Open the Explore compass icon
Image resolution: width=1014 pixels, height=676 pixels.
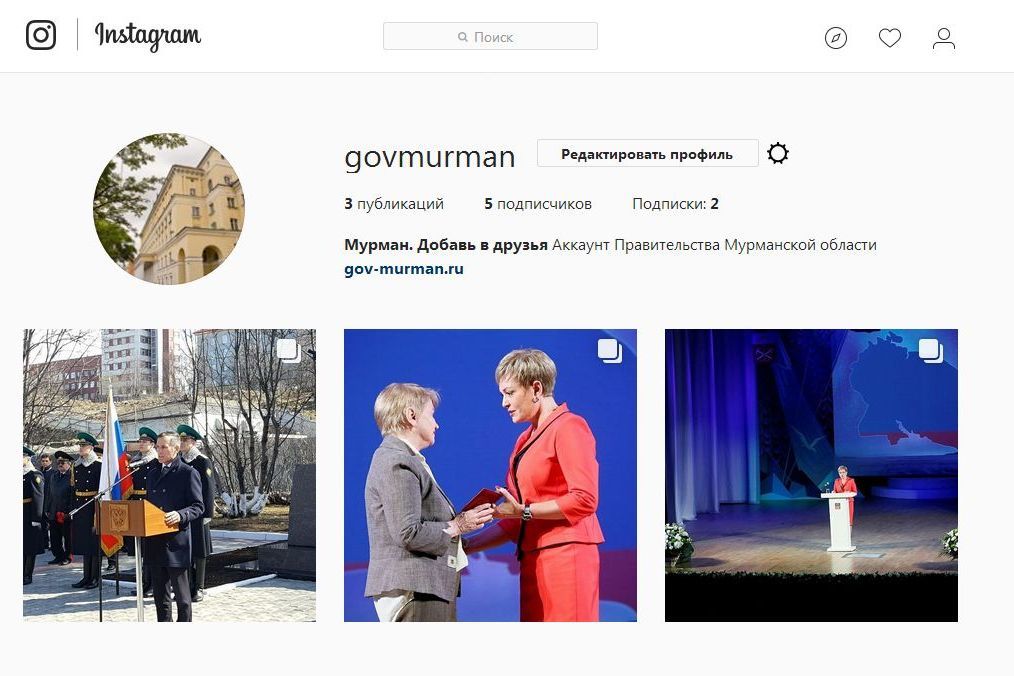tap(836, 38)
